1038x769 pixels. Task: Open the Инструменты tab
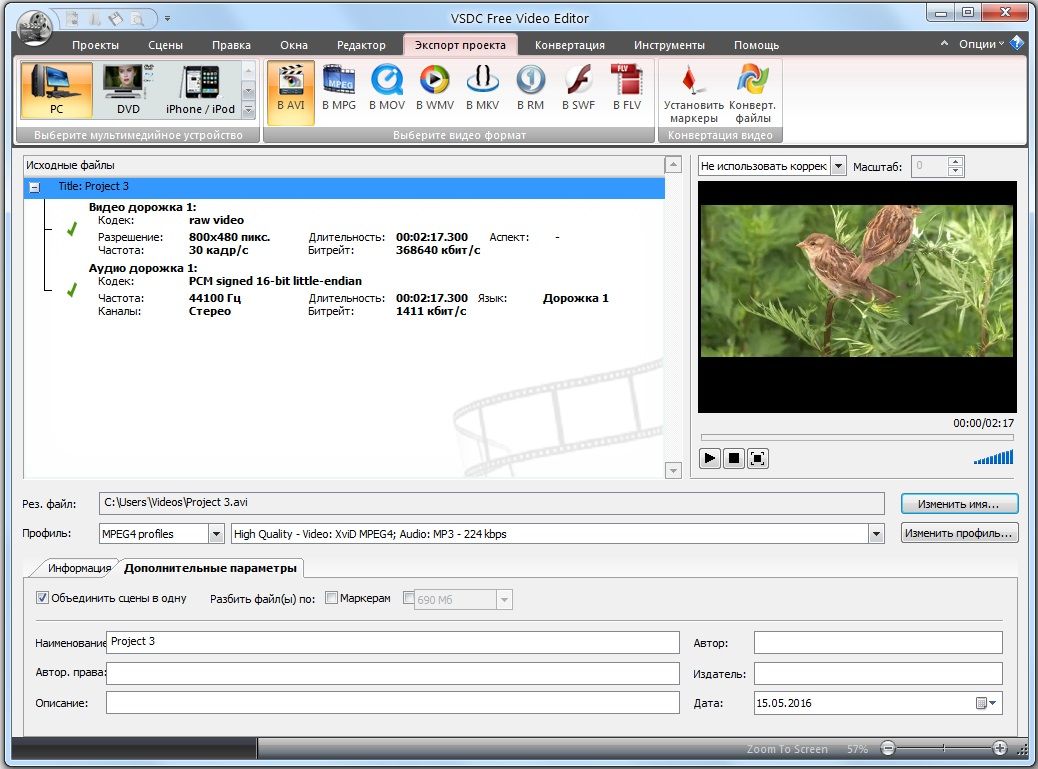[669, 45]
